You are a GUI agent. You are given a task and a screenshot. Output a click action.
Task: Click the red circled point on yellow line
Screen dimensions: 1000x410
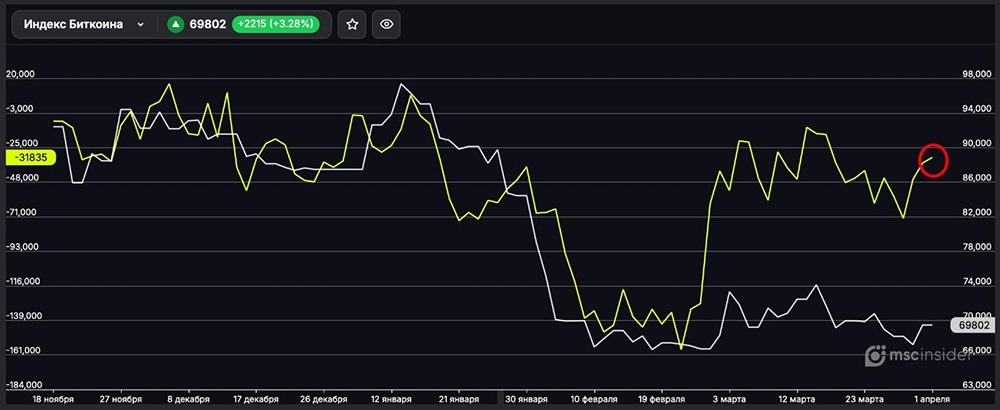click(932, 160)
